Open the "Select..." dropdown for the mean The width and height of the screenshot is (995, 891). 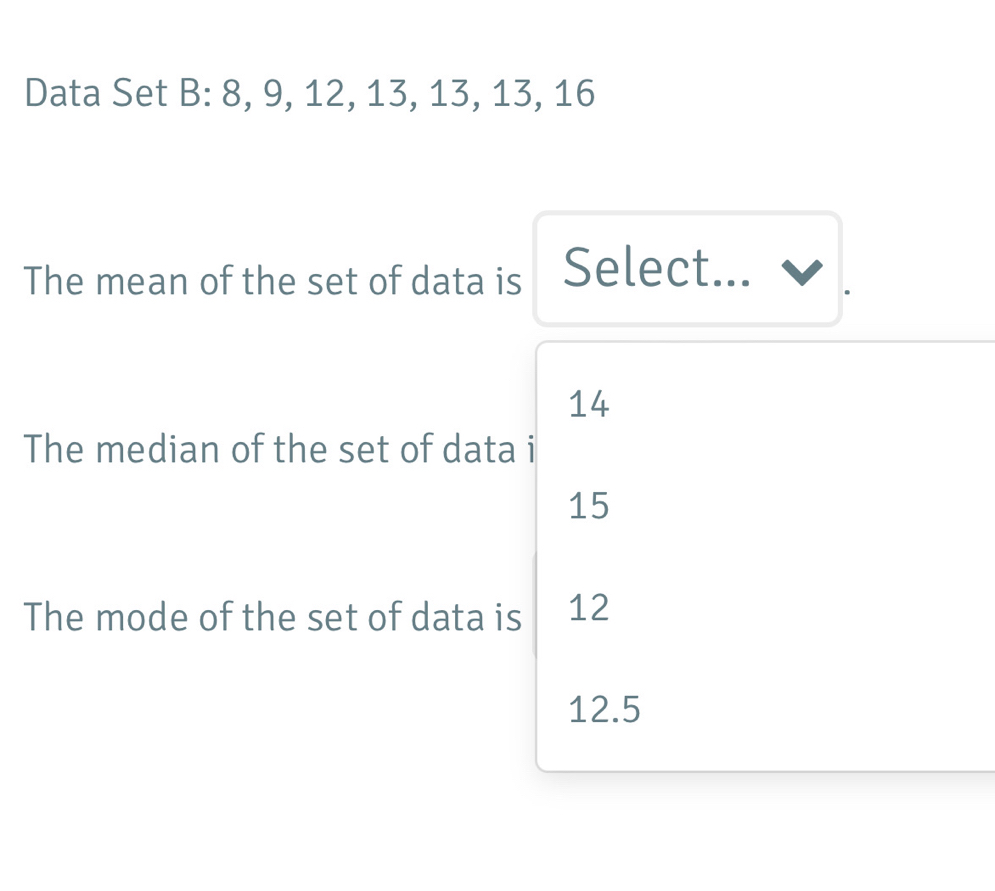point(687,269)
